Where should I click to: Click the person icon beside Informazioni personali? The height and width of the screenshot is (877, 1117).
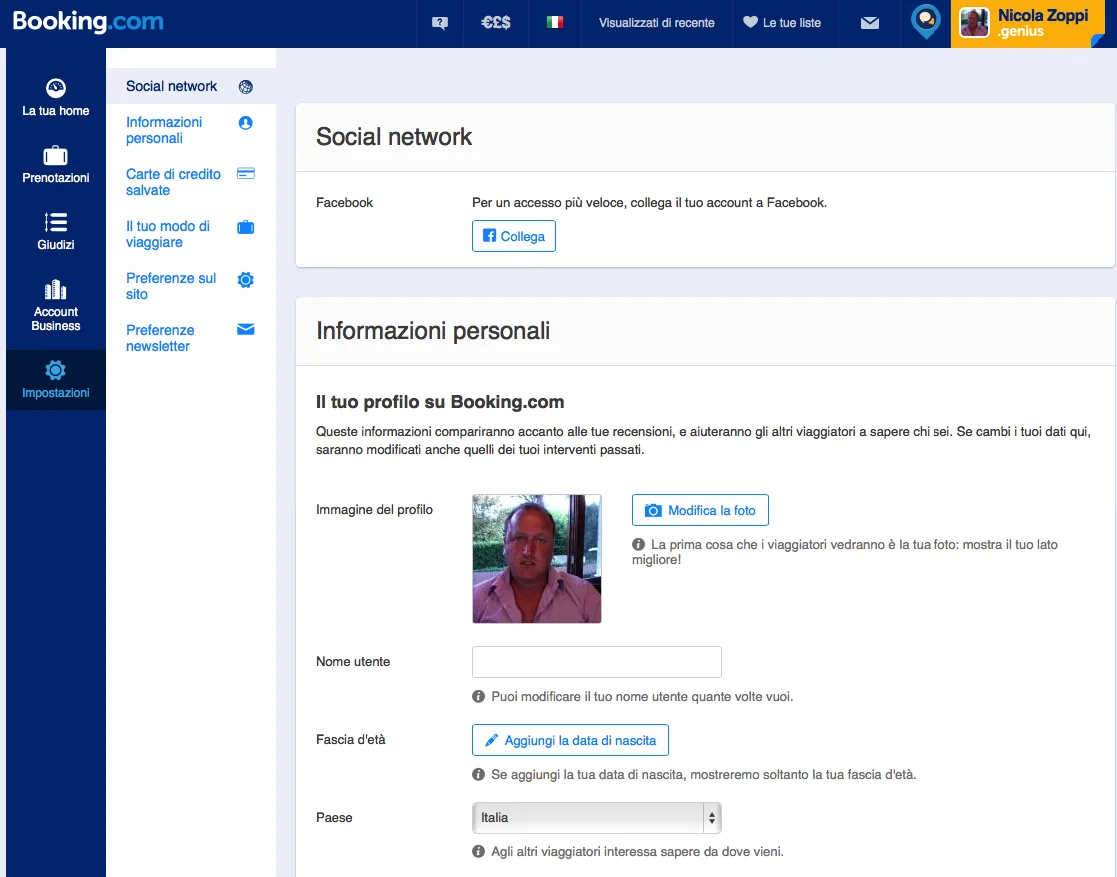point(246,123)
